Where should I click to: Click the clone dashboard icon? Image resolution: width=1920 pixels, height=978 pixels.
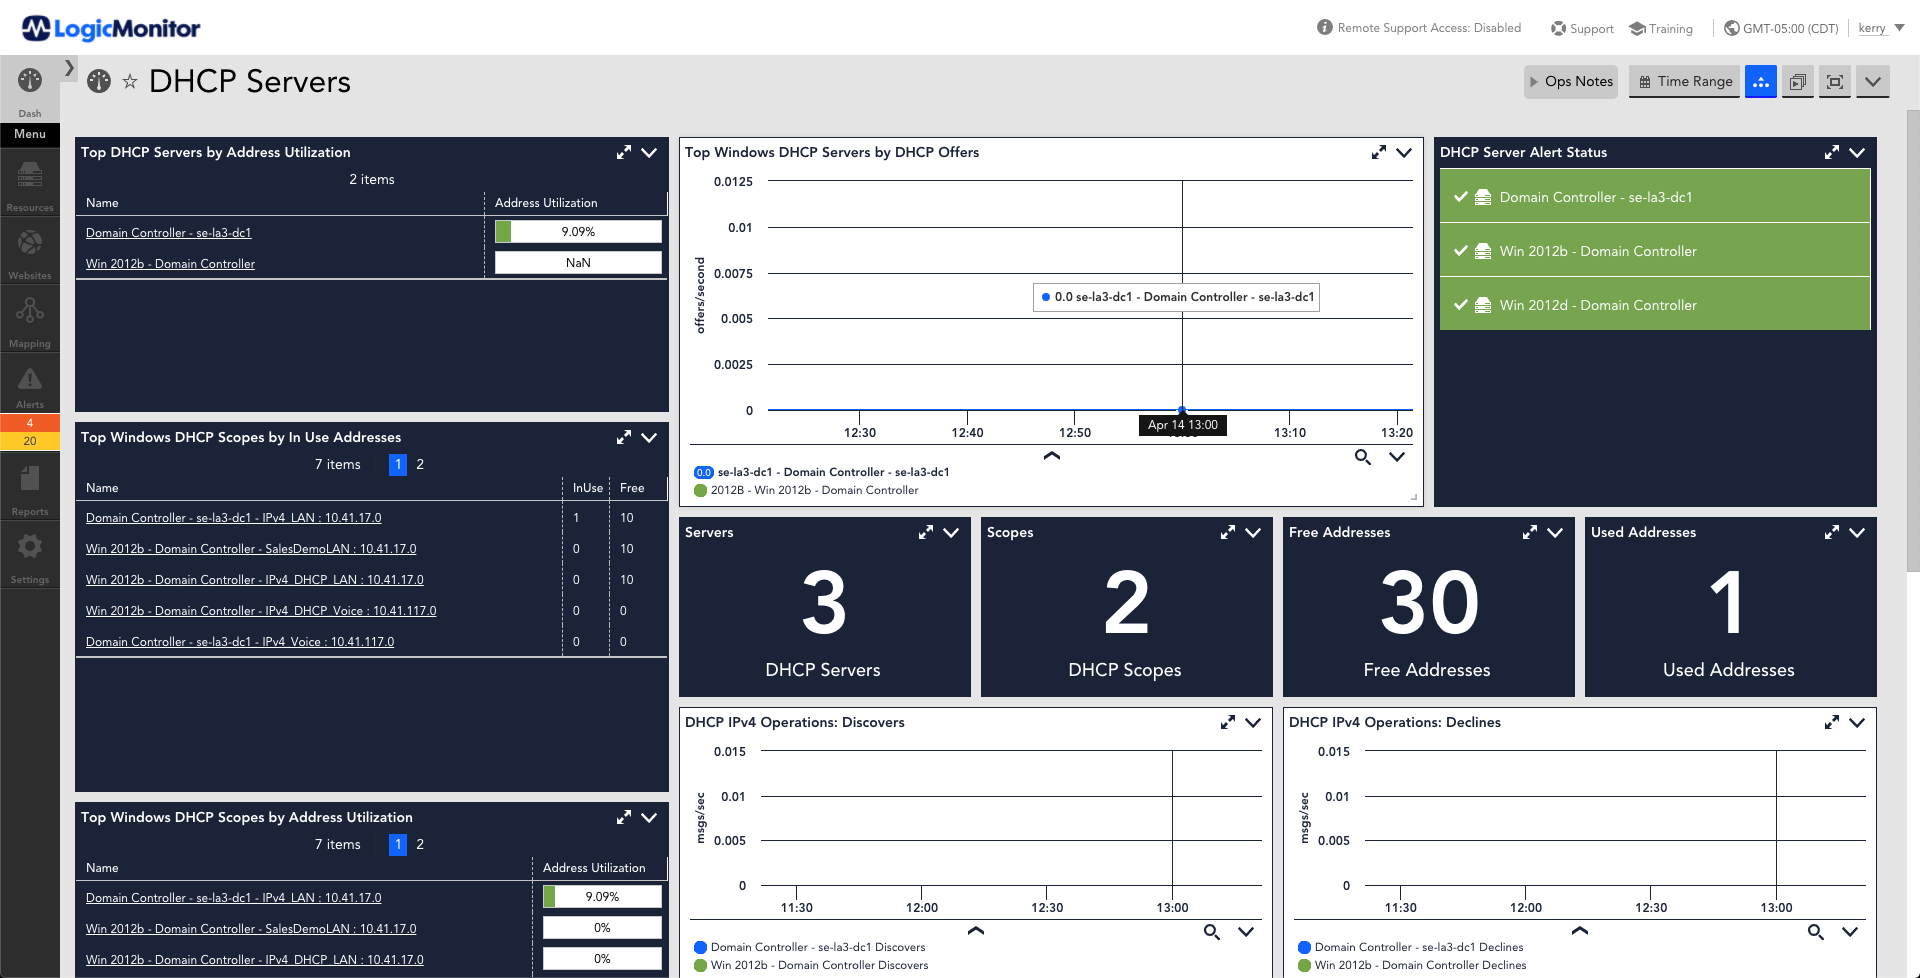(x=1797, y=82)
